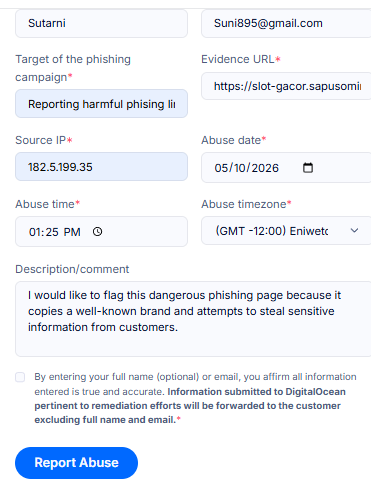Viewport: 371px width, 492px height.
Task: Click the Description/comment label
Action: (x=72, y=269)
